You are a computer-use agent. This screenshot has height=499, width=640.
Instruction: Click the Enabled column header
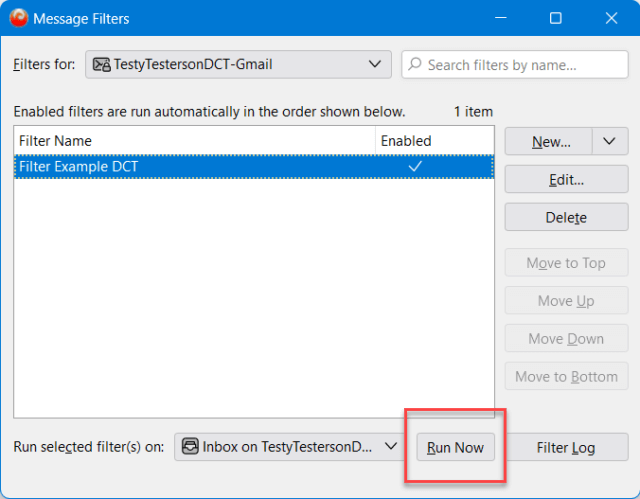[435, 141]
